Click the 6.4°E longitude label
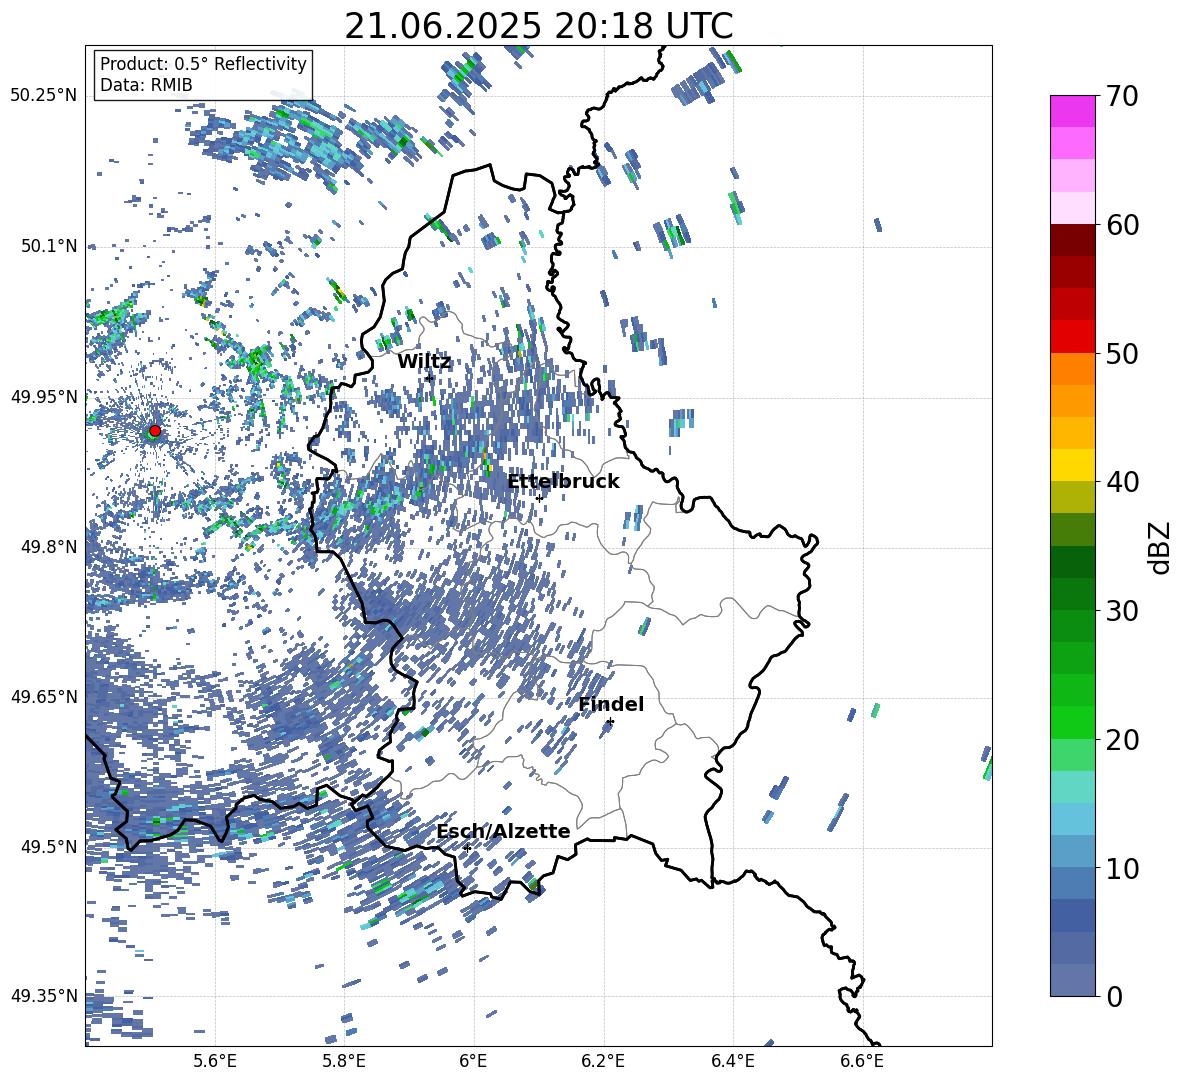This screenshot has width=1184, height=1081. (x=733, y=1061)
